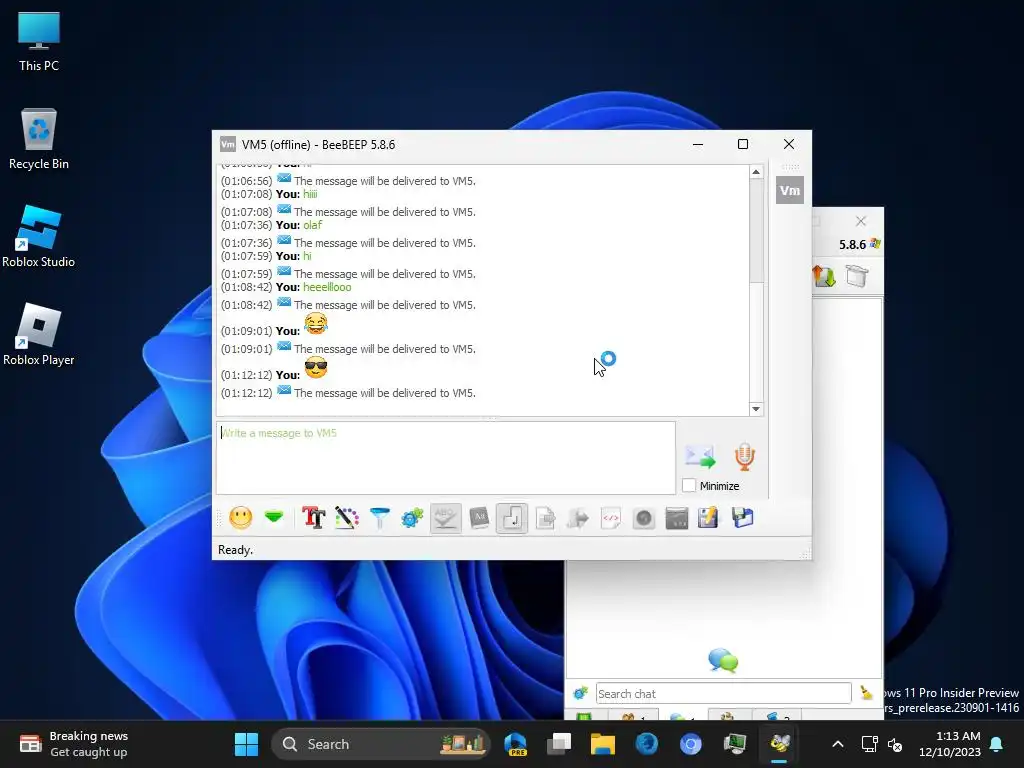Click the (01:12:12) delivery notice line
This screenshot has height=768, width=1024.
tap(348, 392)
